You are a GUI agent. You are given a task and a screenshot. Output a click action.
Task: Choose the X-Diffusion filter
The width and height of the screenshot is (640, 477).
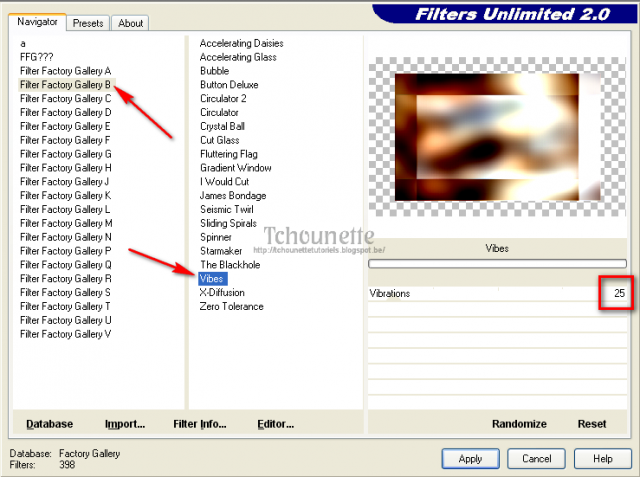[222, 292]
